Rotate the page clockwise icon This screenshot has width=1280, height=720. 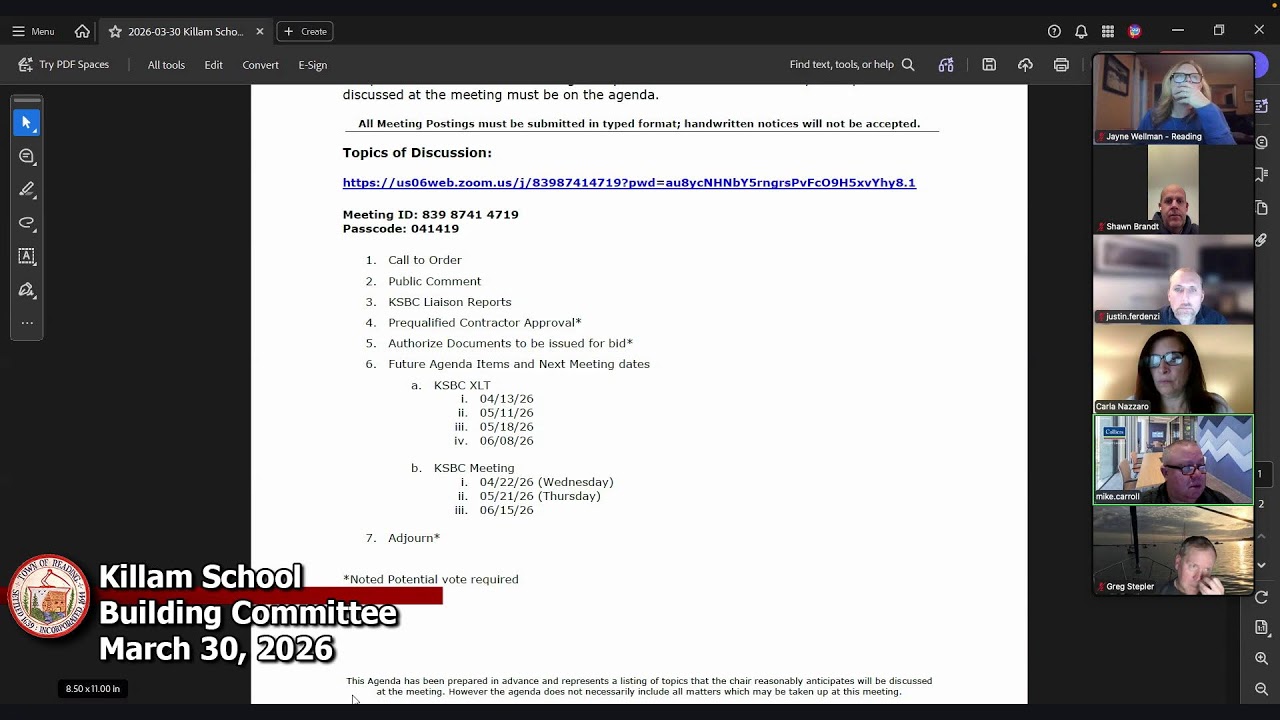[x=1261, y=597]
